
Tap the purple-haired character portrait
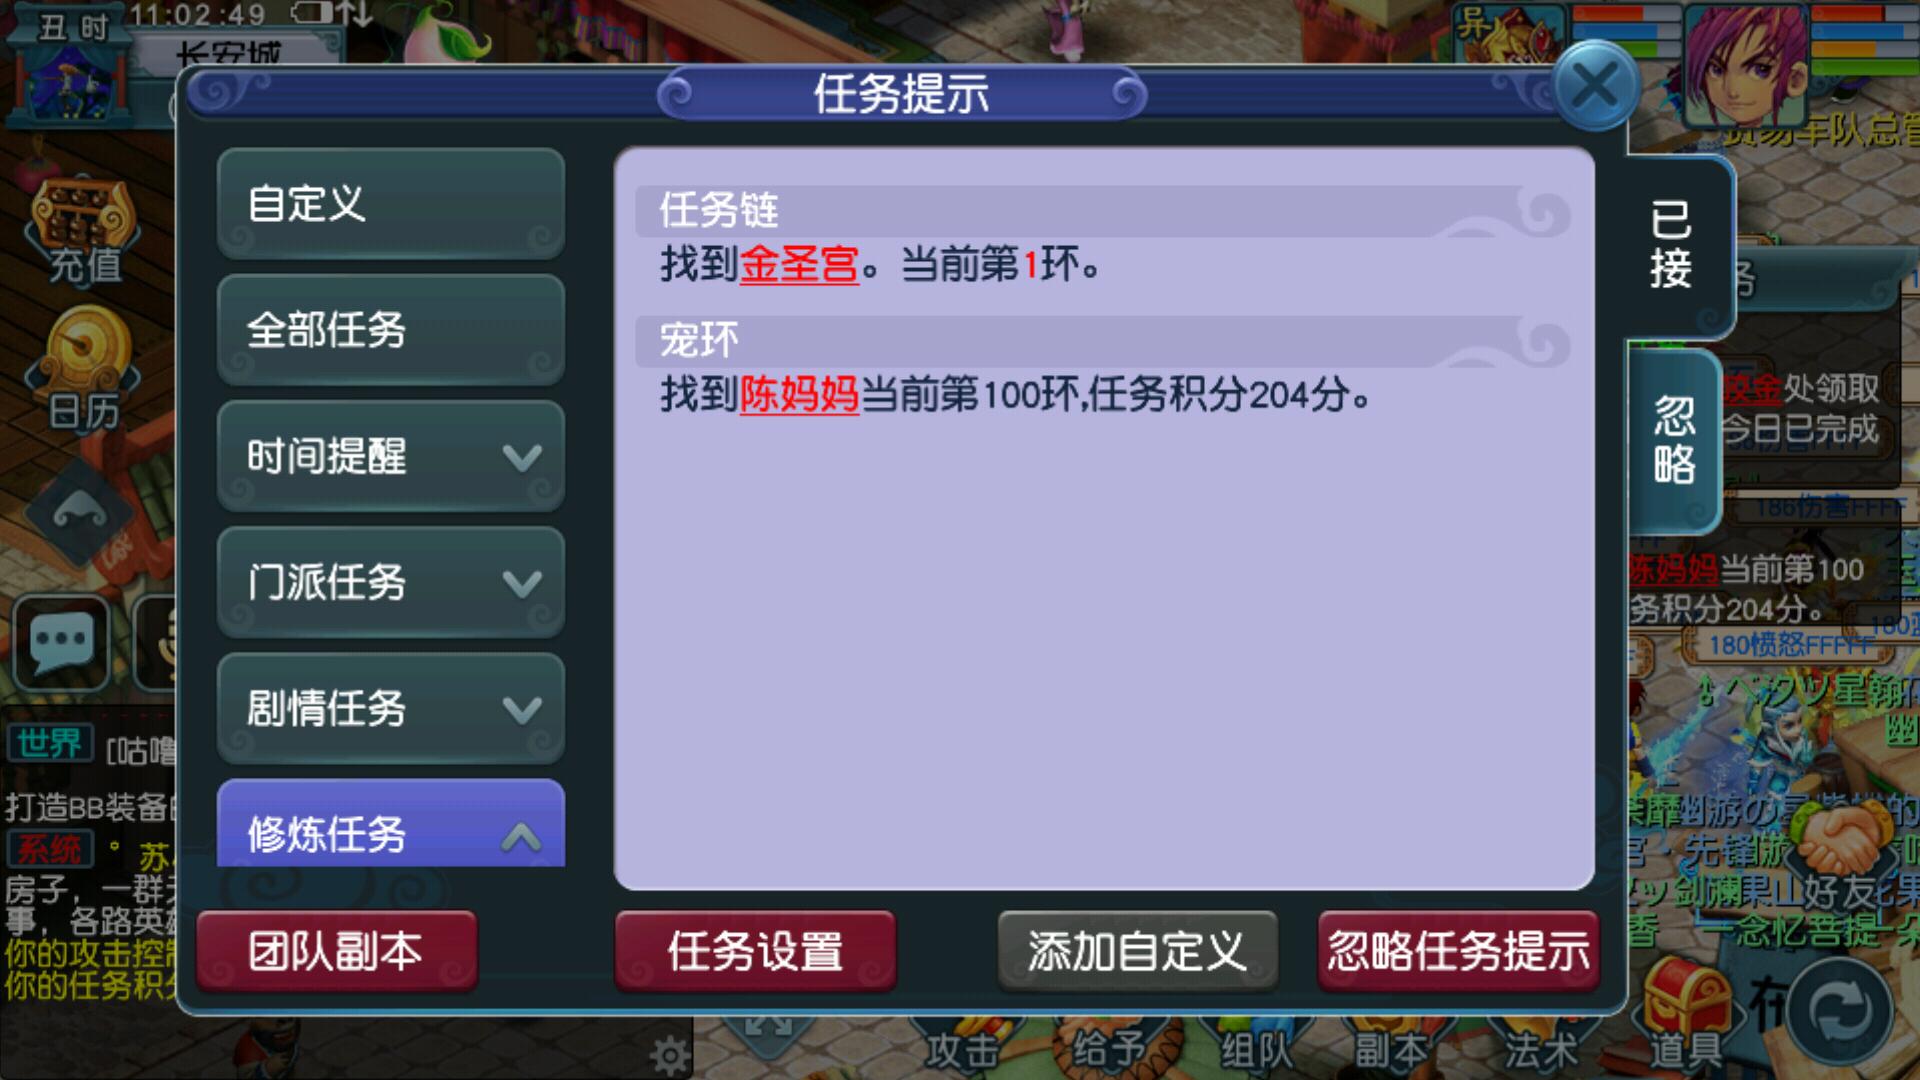coord(1746,60)
